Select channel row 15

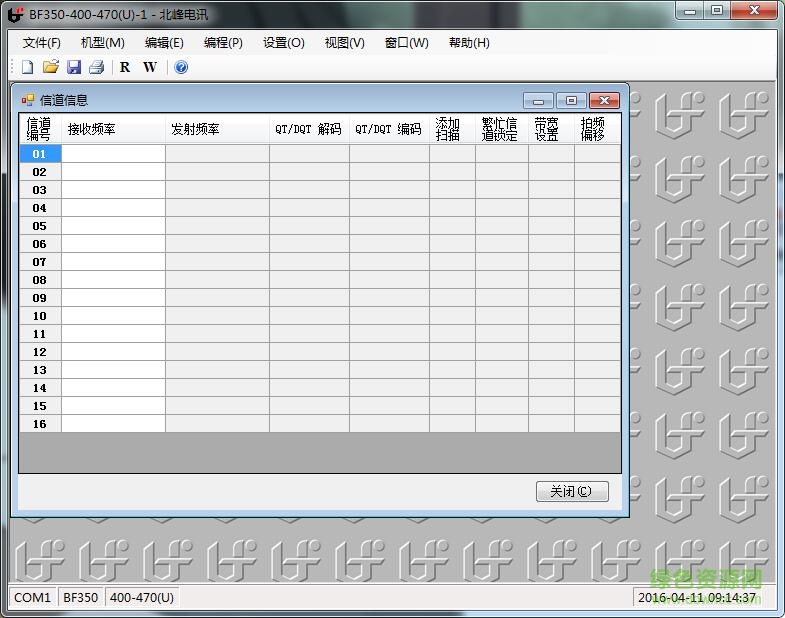[x=40, y=406]
